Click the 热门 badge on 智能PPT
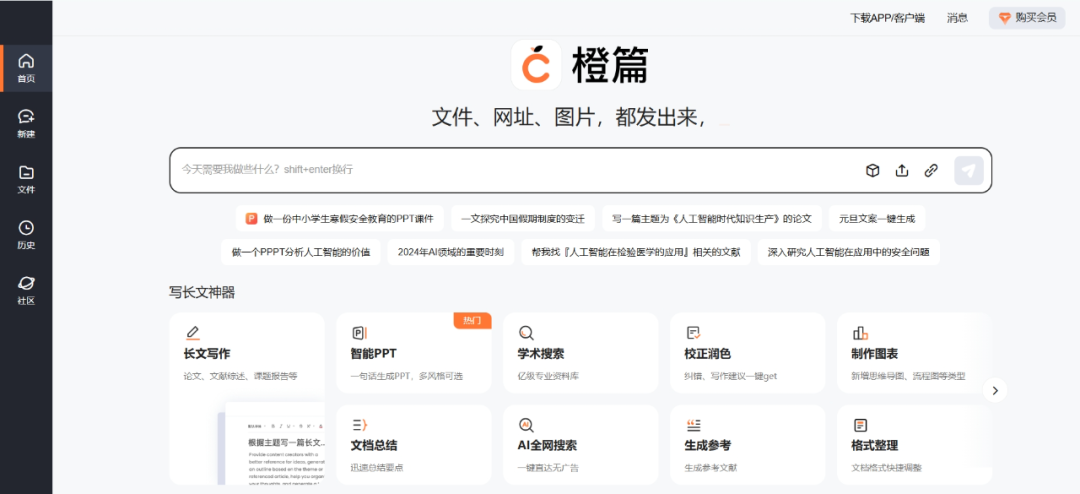This screenshot has width=1080, height=494. 472,320
